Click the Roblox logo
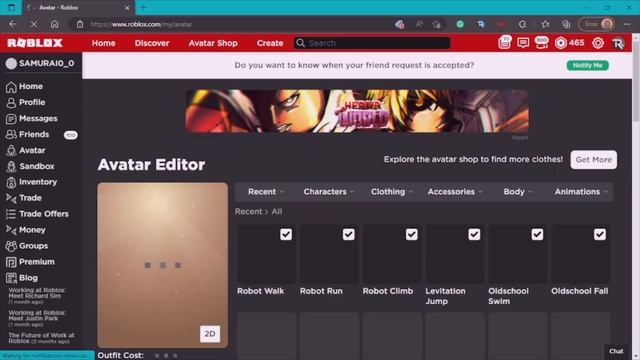Screen dimensions: 640x360 click(x=35, y=43)
